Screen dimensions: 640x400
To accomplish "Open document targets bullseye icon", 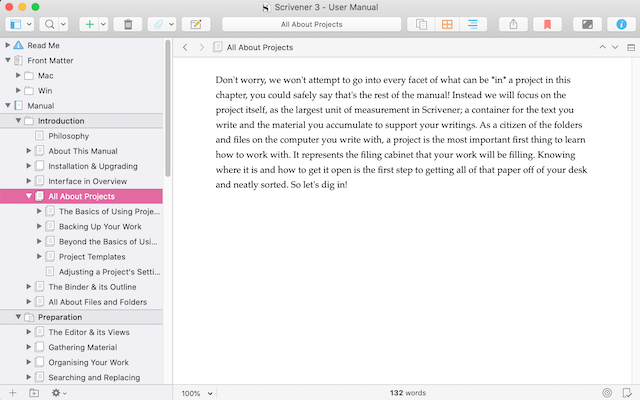I will click(x=607, y=393).
